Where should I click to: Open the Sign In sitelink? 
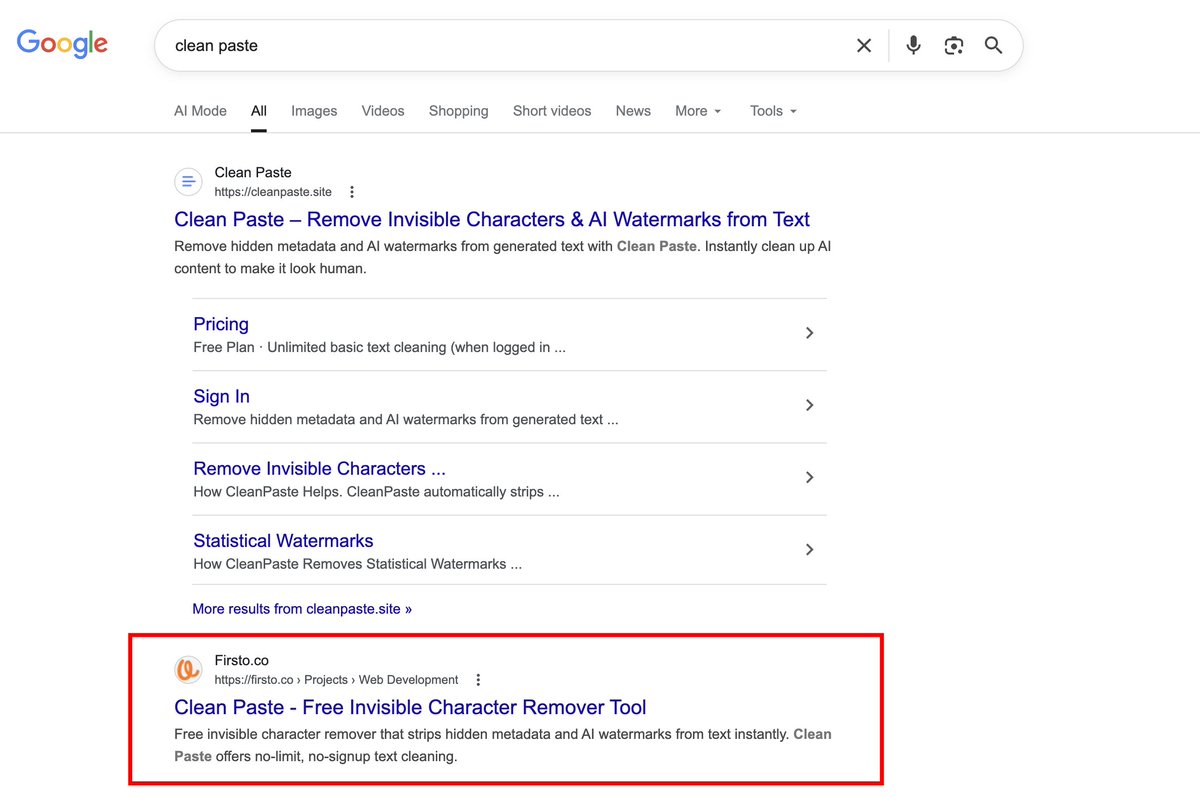tap(222, 396)
